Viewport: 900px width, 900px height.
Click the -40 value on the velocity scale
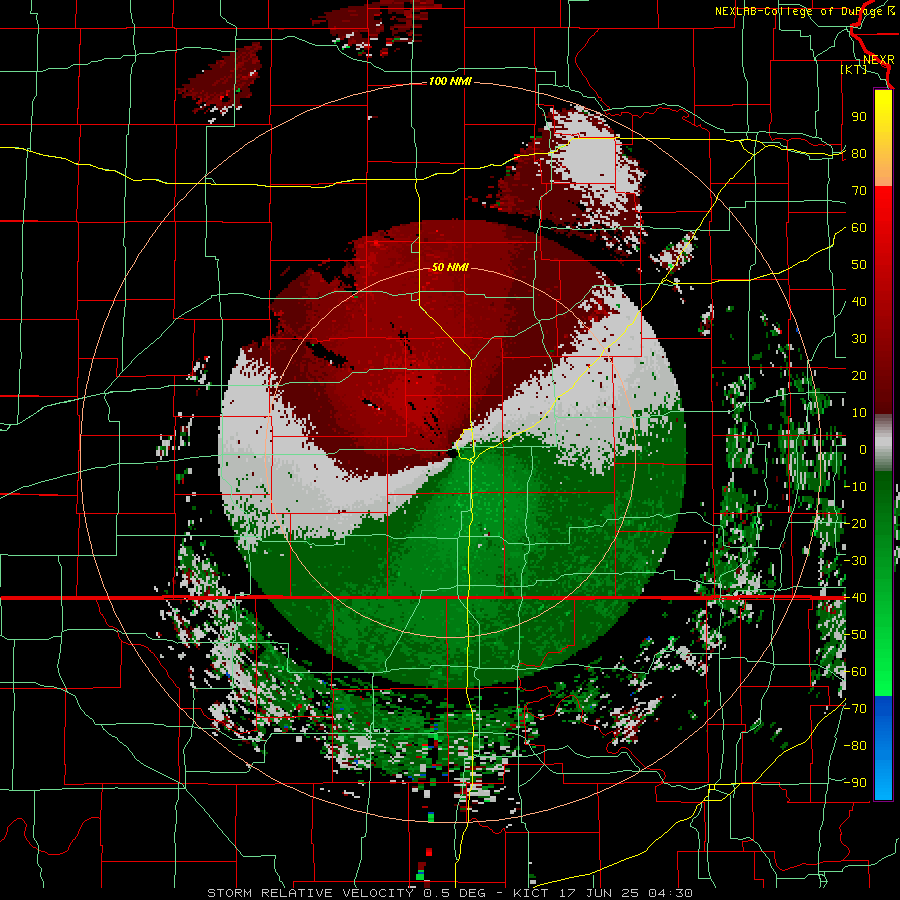[x=855, y=598]
